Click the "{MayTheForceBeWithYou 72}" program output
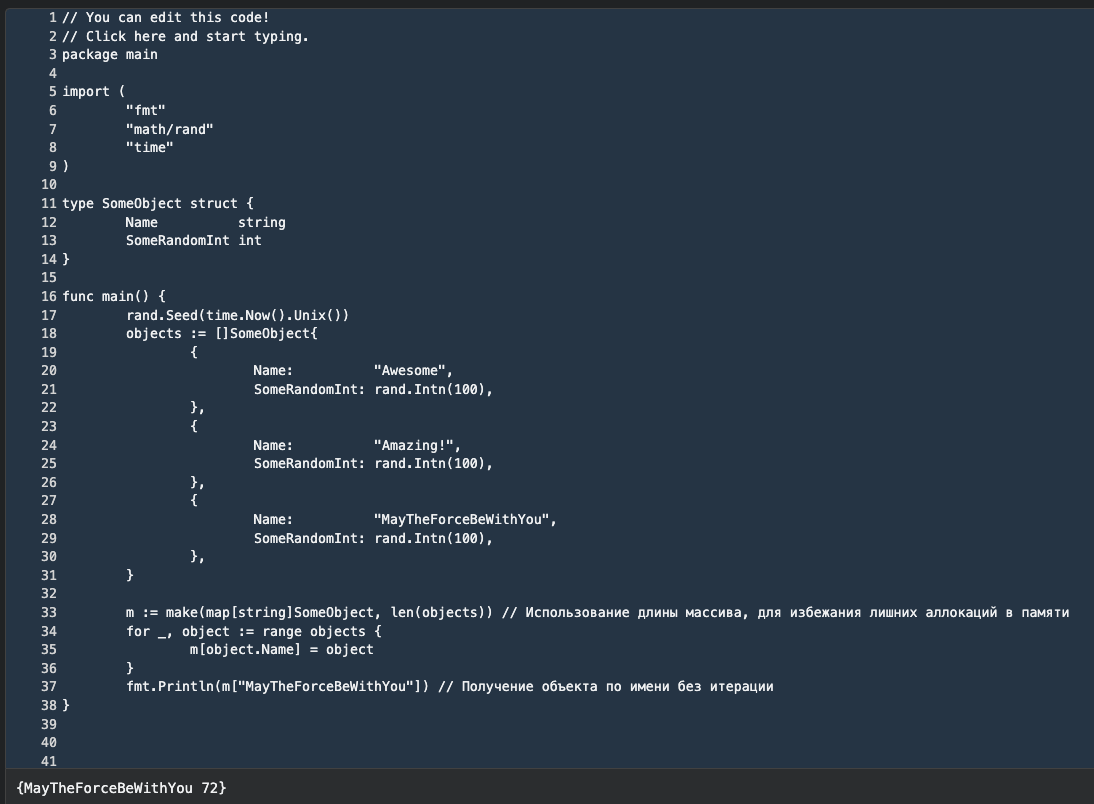 pyautogui.click(x=121, y=788)
